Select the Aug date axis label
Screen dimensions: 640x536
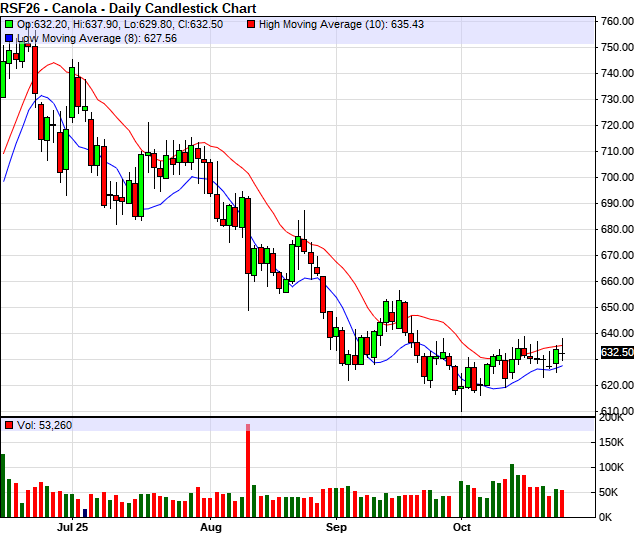[x=210, y=525]
